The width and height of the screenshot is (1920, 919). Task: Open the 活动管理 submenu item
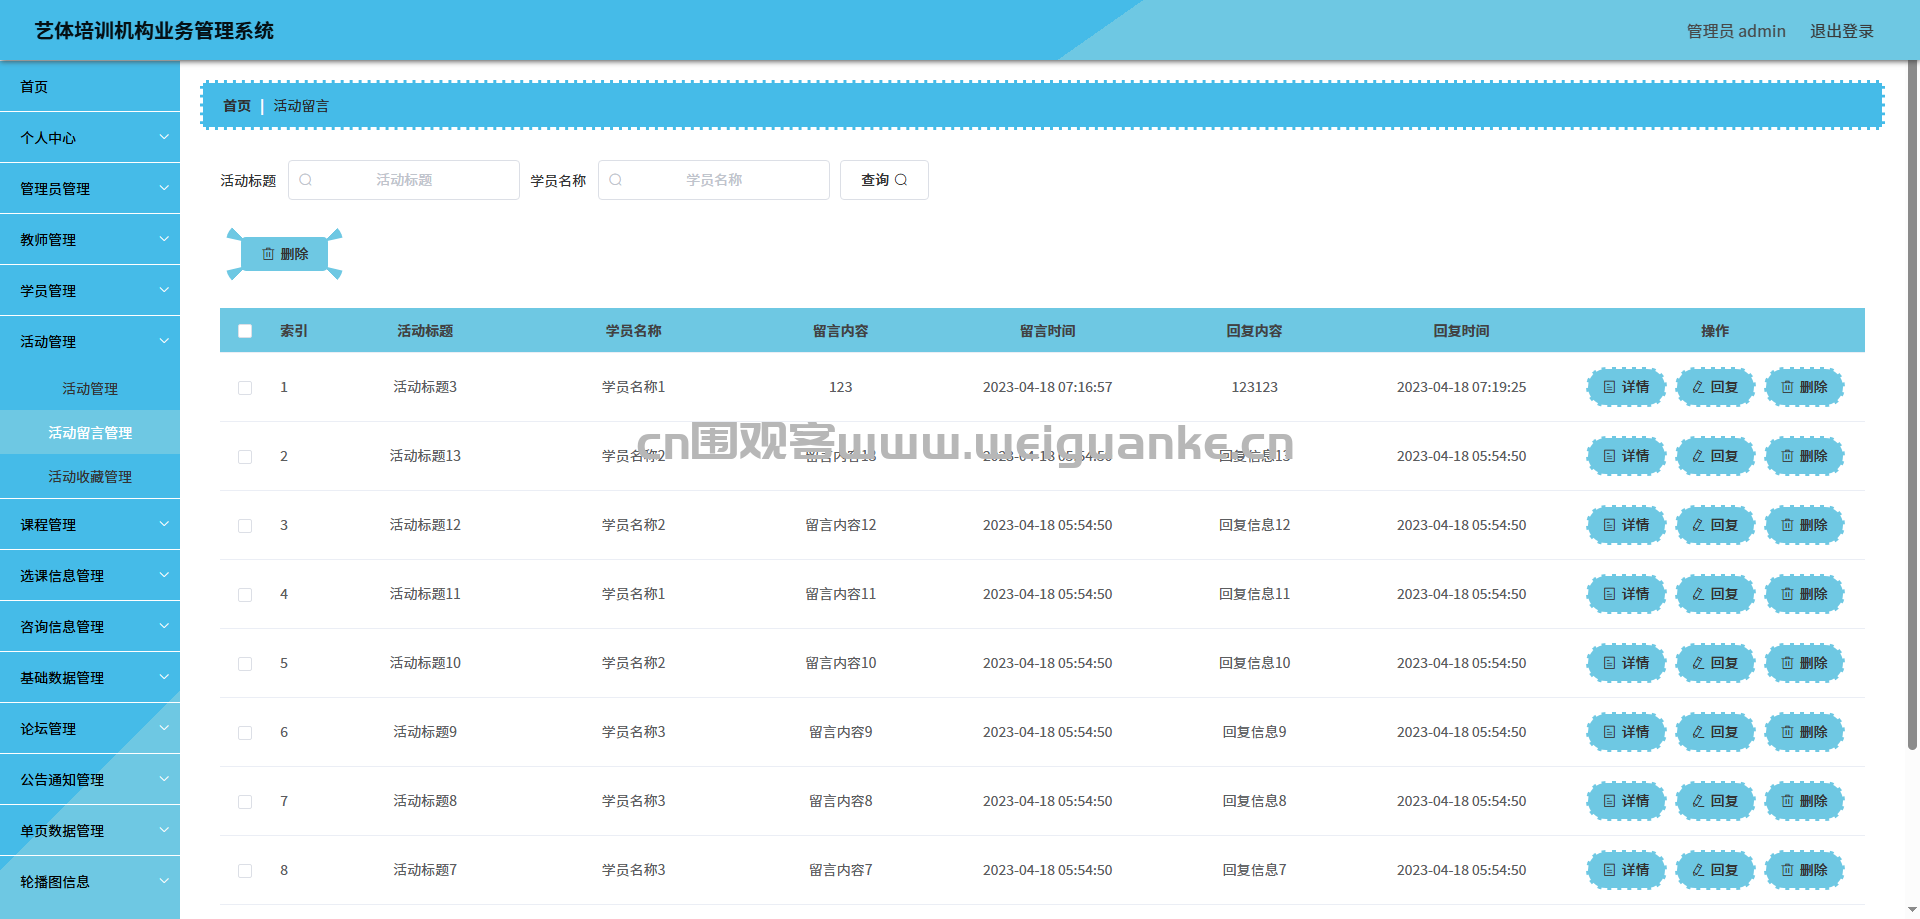click(x=90, y=389)
